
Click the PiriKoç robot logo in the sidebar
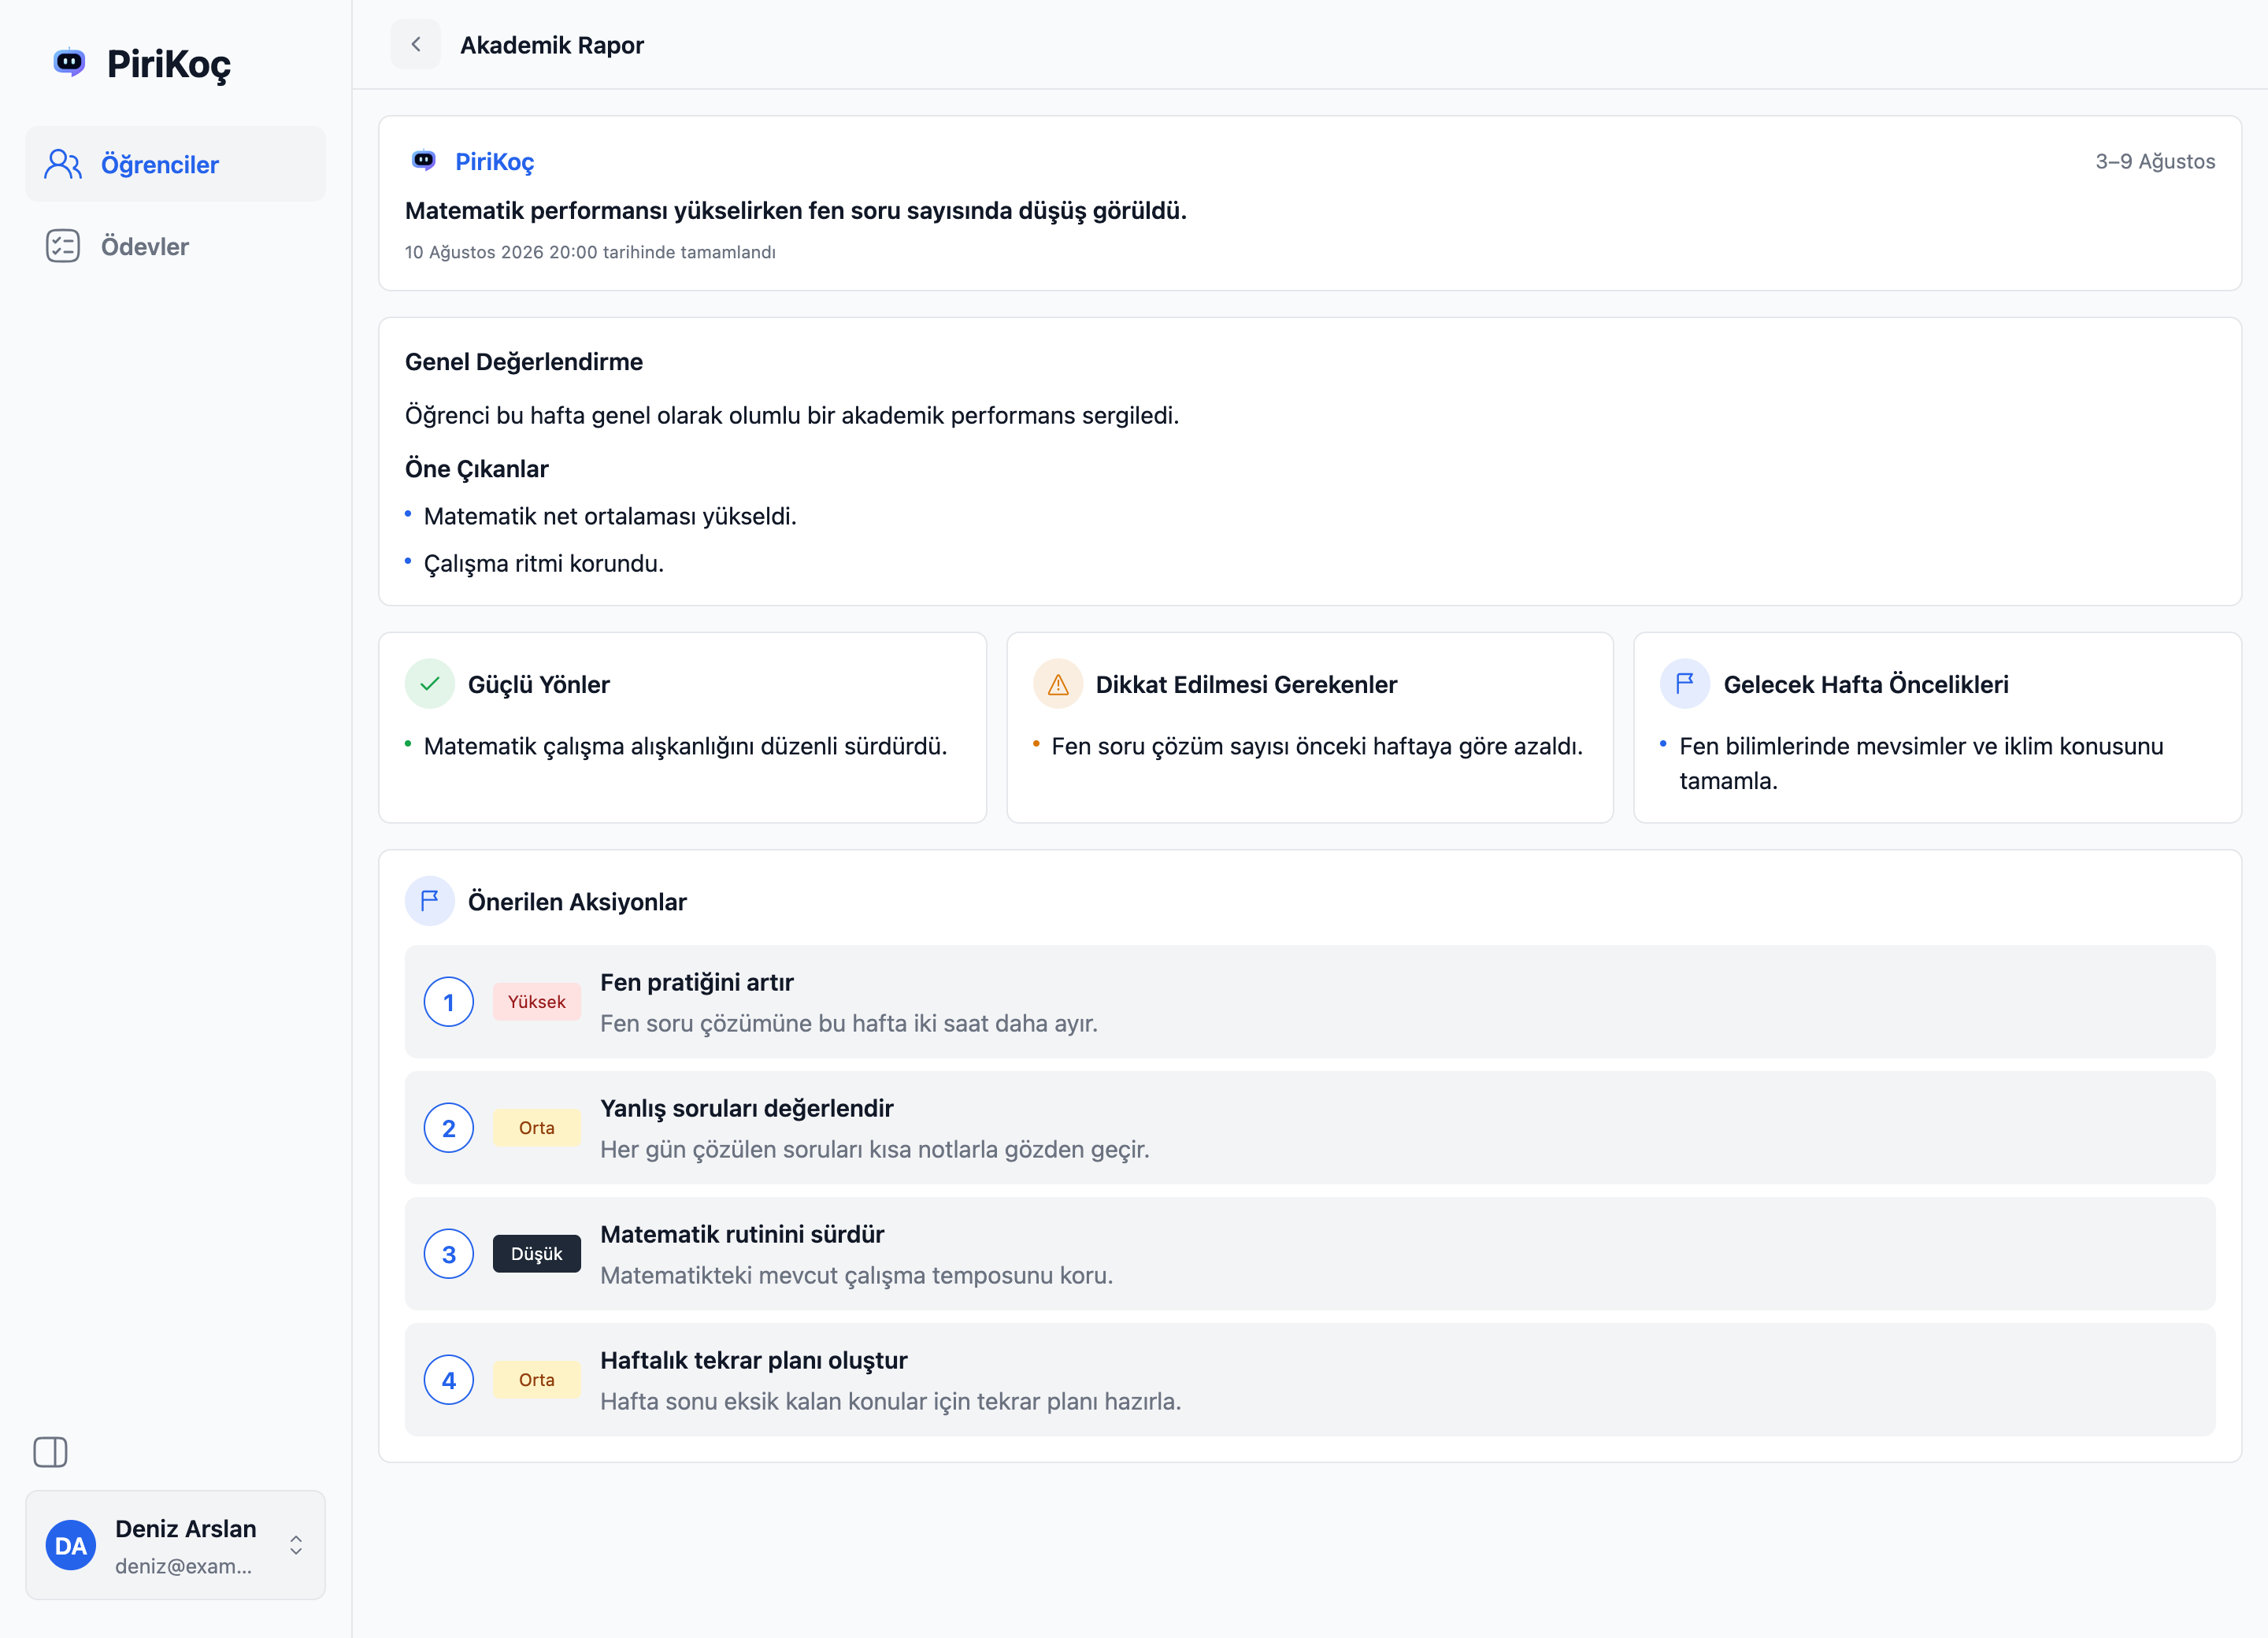69,63
